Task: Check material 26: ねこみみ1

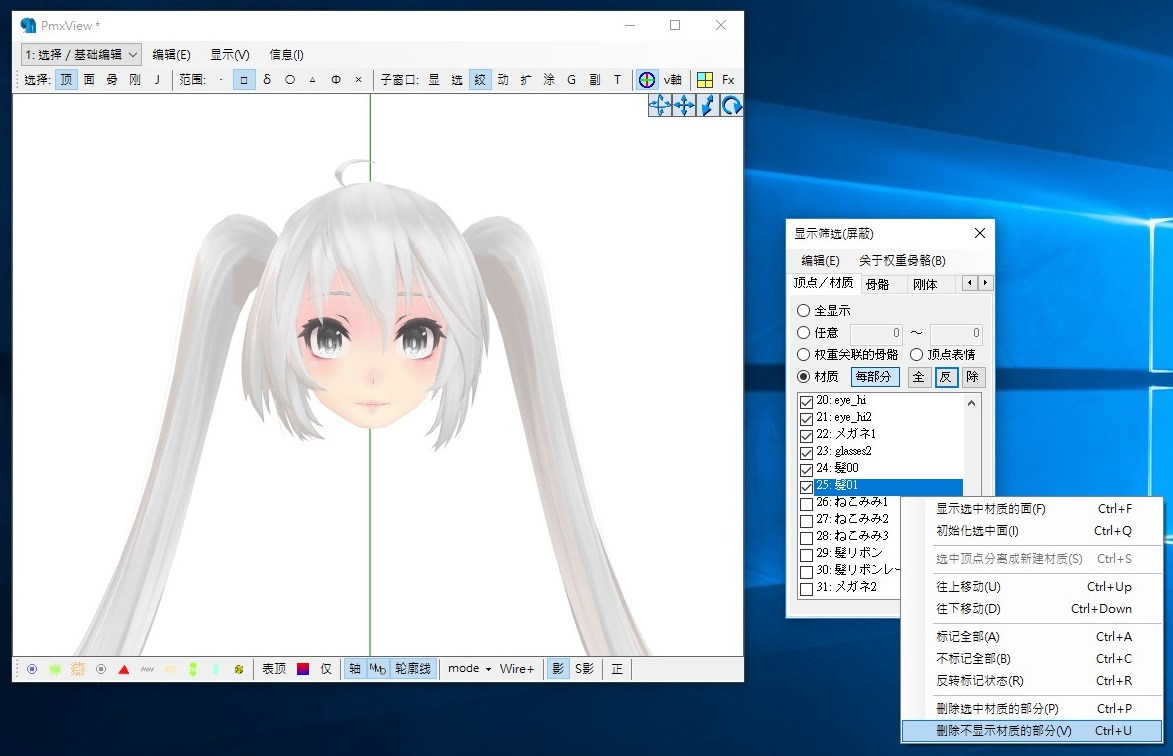Action: tap(805, 505)
